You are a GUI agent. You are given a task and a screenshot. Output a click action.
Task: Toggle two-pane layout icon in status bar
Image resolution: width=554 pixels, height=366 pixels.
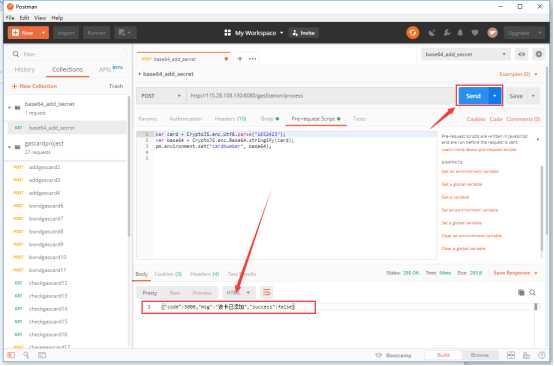coord(511,355)
